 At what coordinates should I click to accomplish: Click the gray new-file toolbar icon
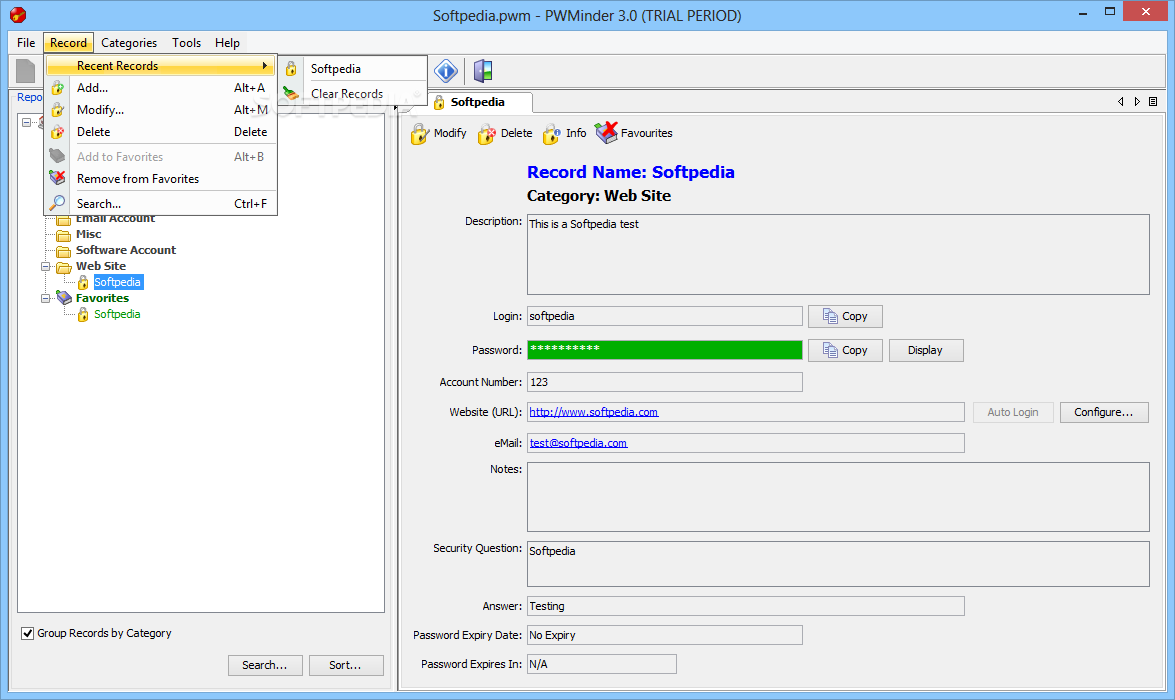click(25, 71)
